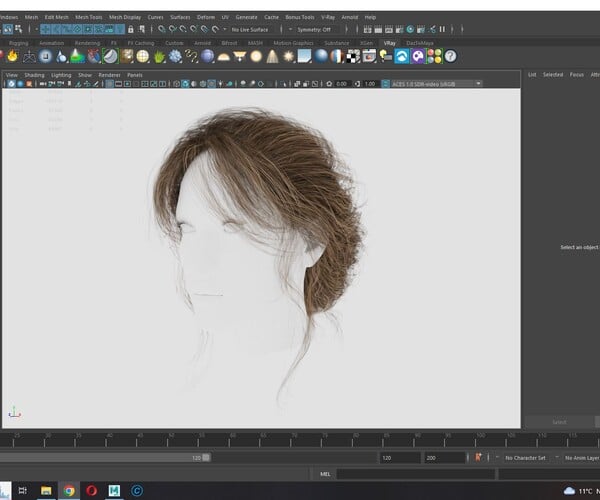Click the flame icon on V-Ray shelf
600x500 pixels.
pos(12,56)
